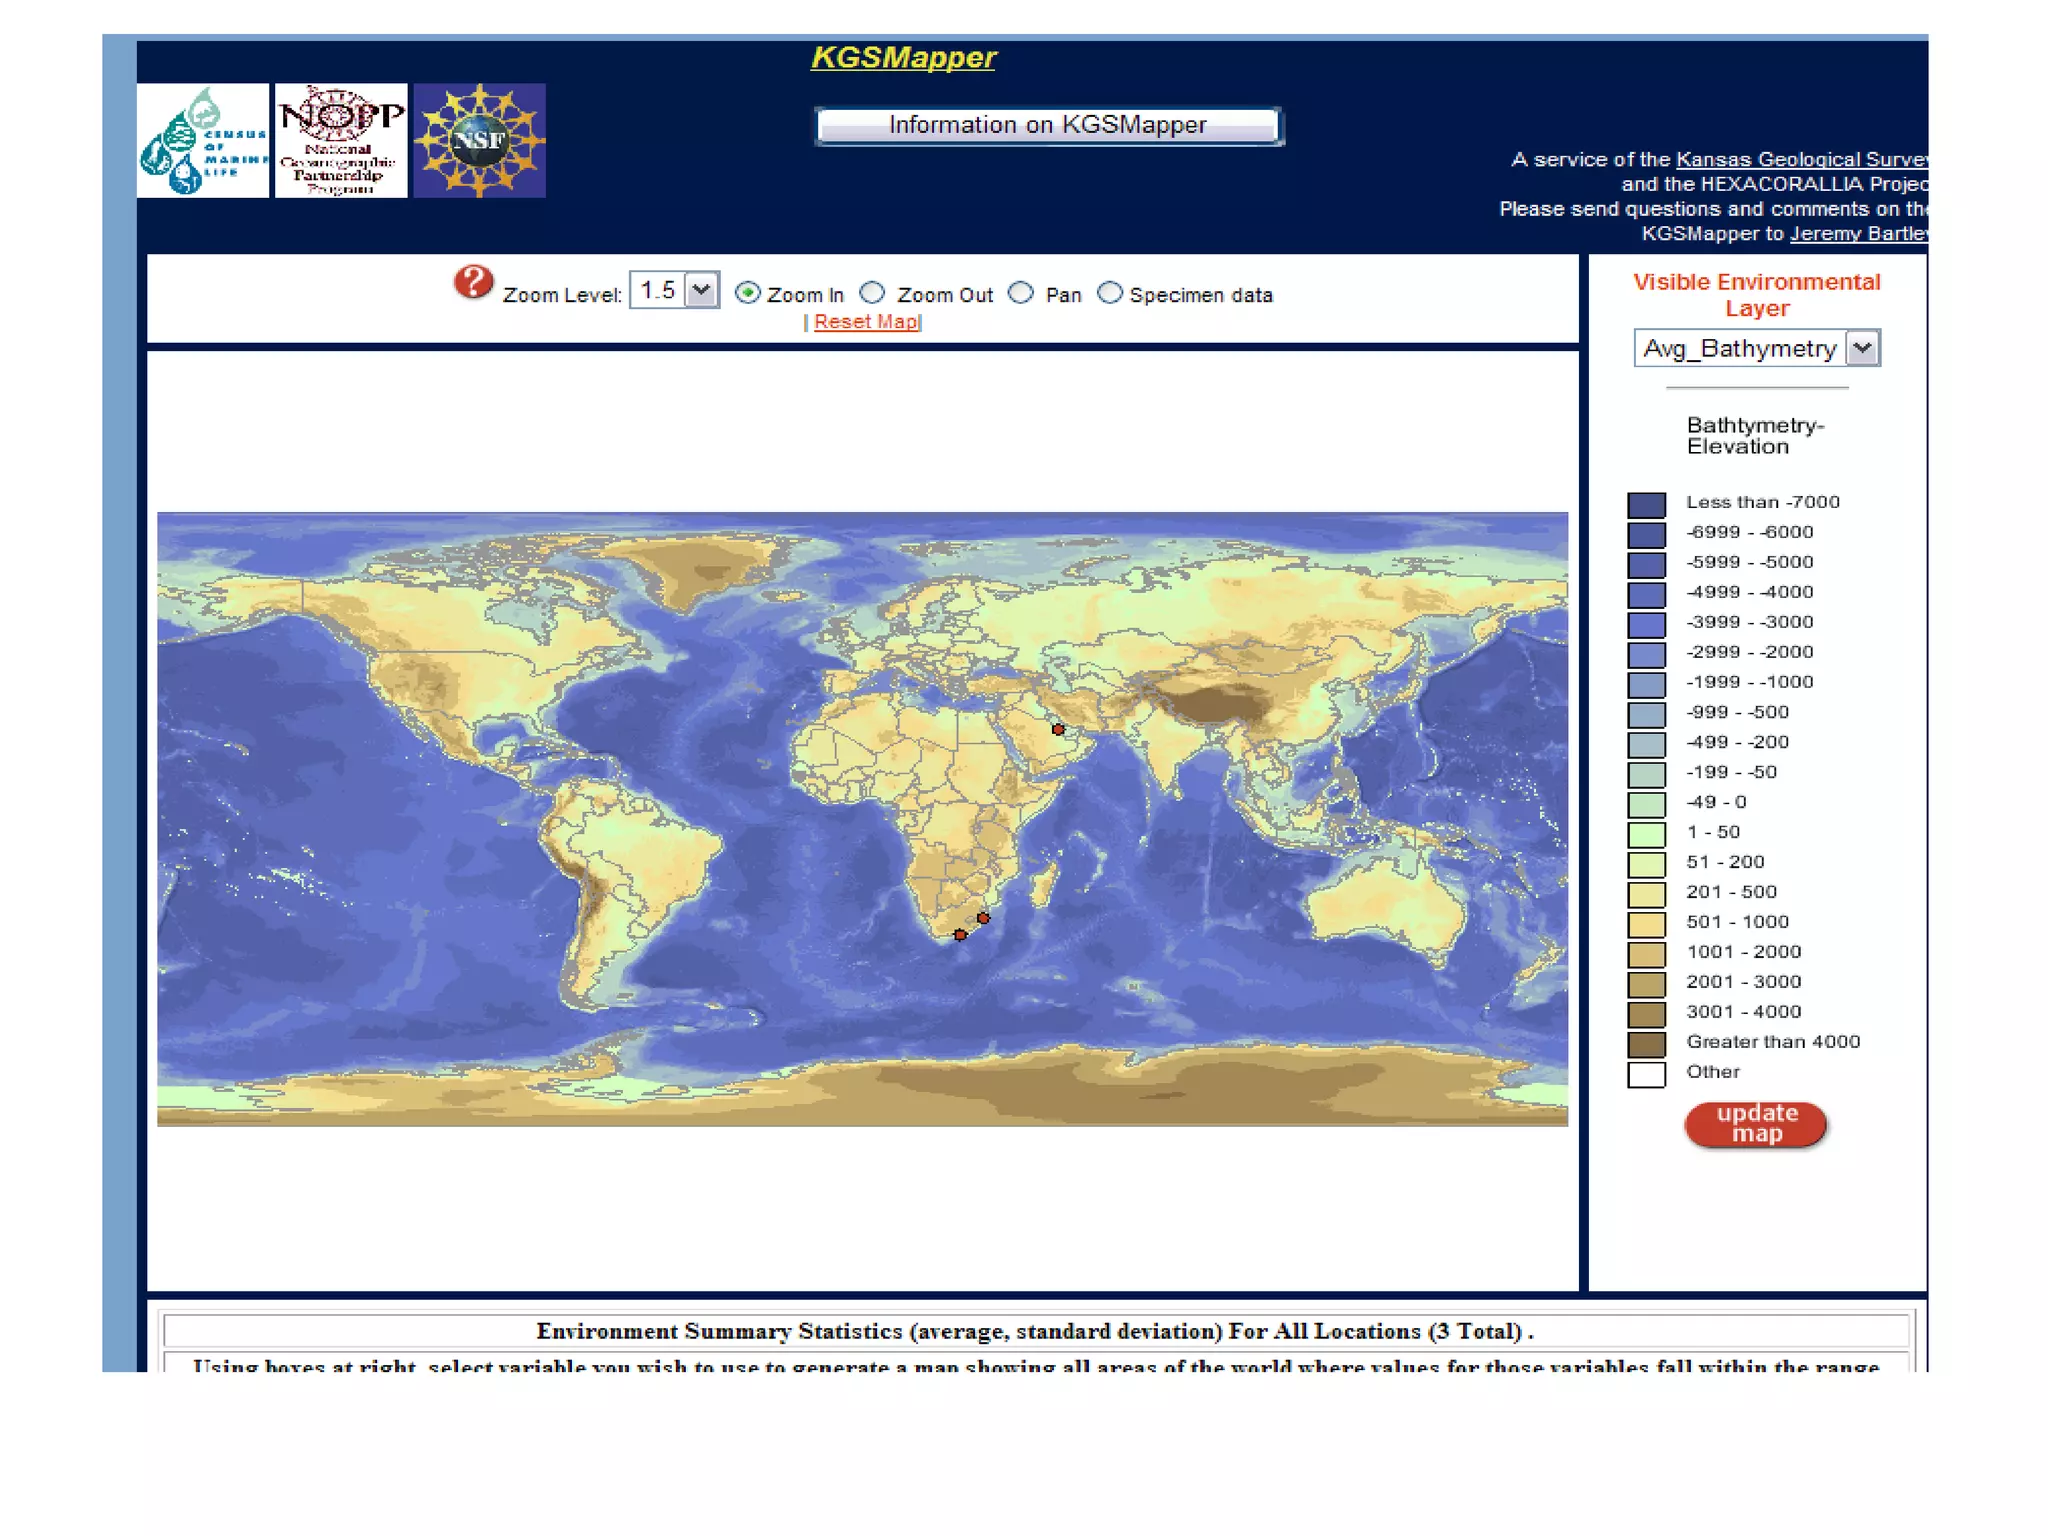Select the Pan radio option

[1021, 293]
